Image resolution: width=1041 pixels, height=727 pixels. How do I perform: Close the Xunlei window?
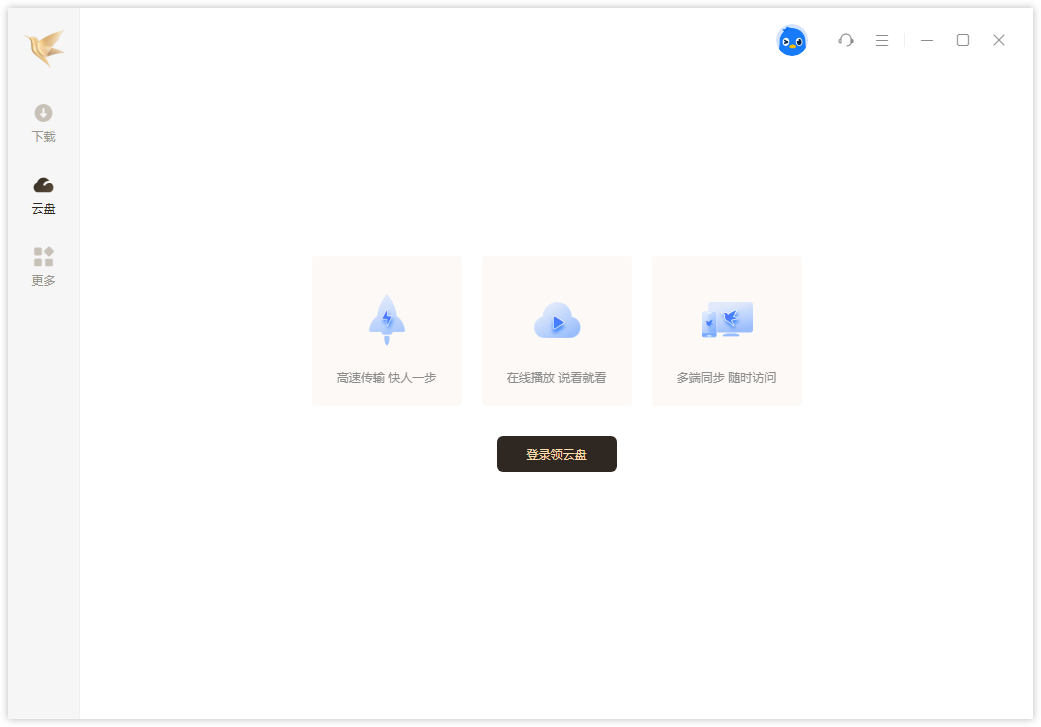tap(999, 40)
